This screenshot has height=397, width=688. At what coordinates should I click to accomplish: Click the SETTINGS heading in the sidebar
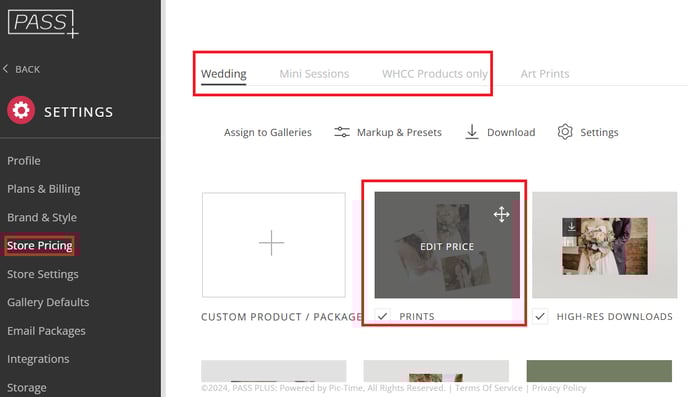click(x=79, y=112)
